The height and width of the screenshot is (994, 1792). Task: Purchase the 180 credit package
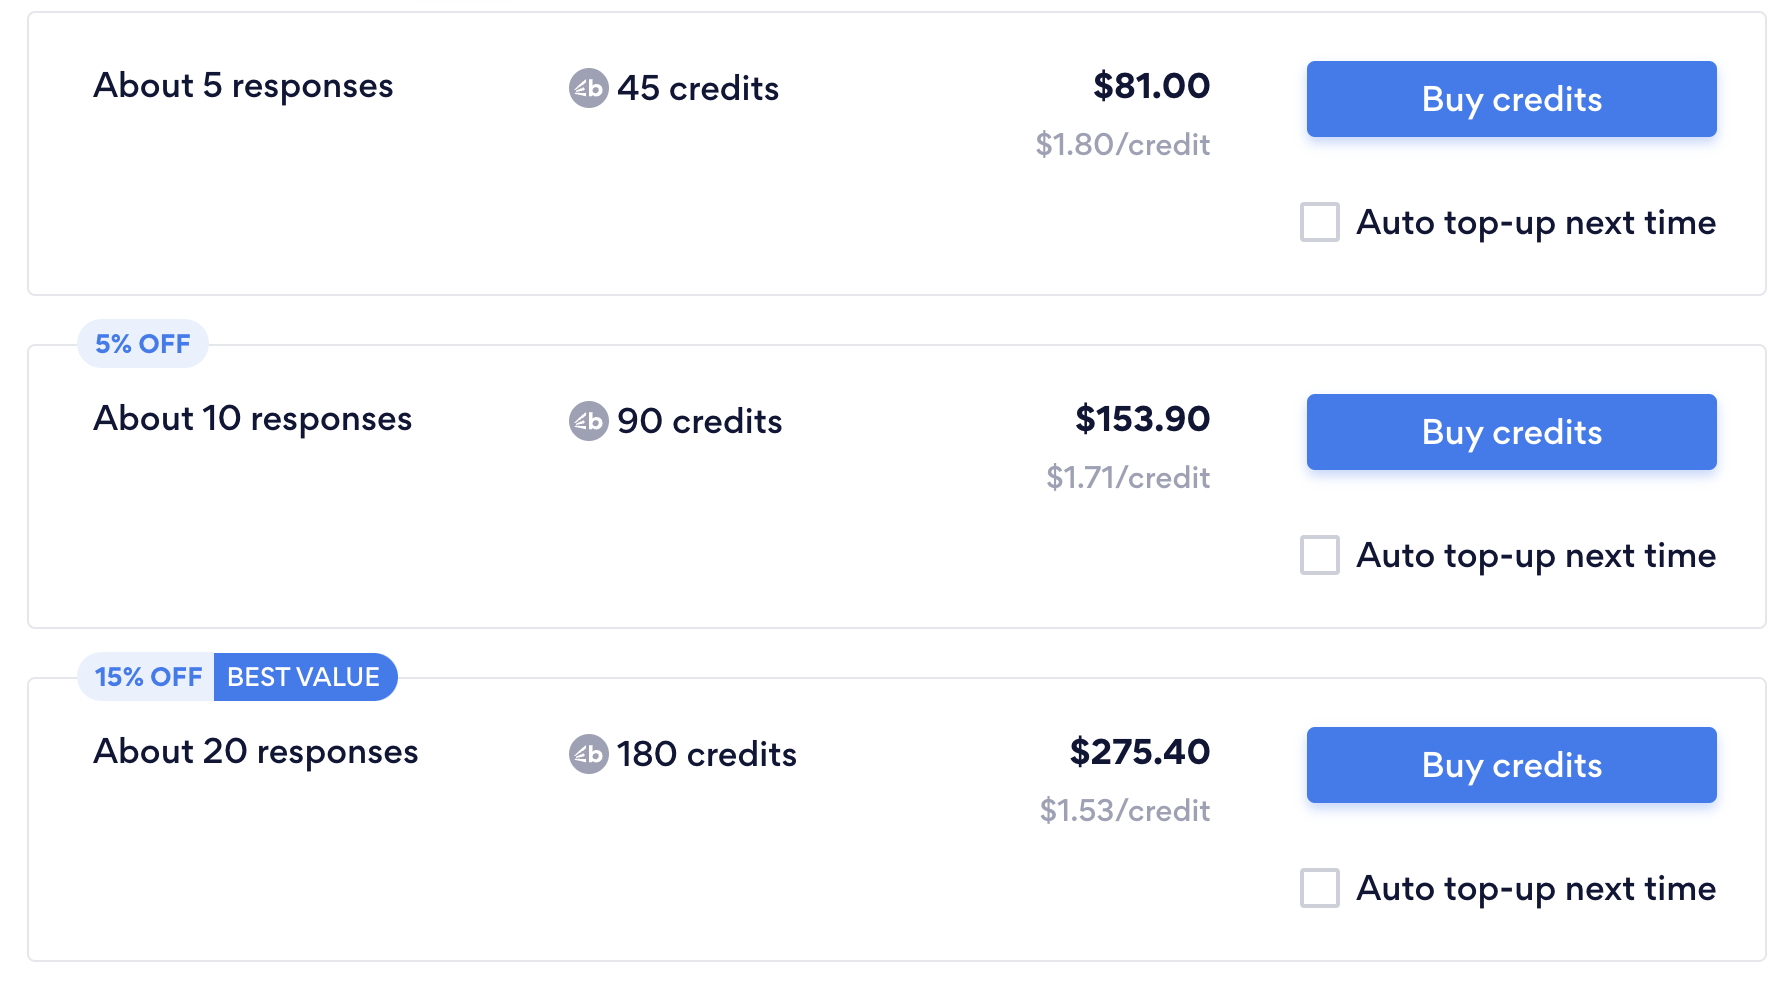pos(1510,765)
